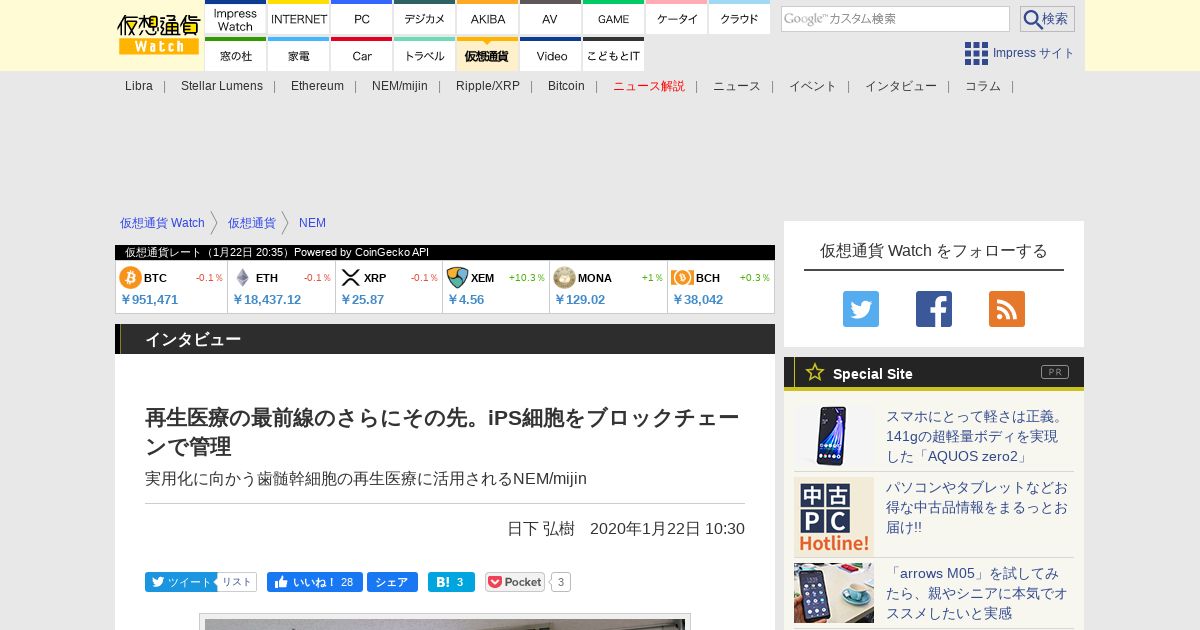Click the NEM breadcrumb link
Image resolution: width=1200 pixels, height=630 pixels.
pyautogui.click(x=312, y=223)
